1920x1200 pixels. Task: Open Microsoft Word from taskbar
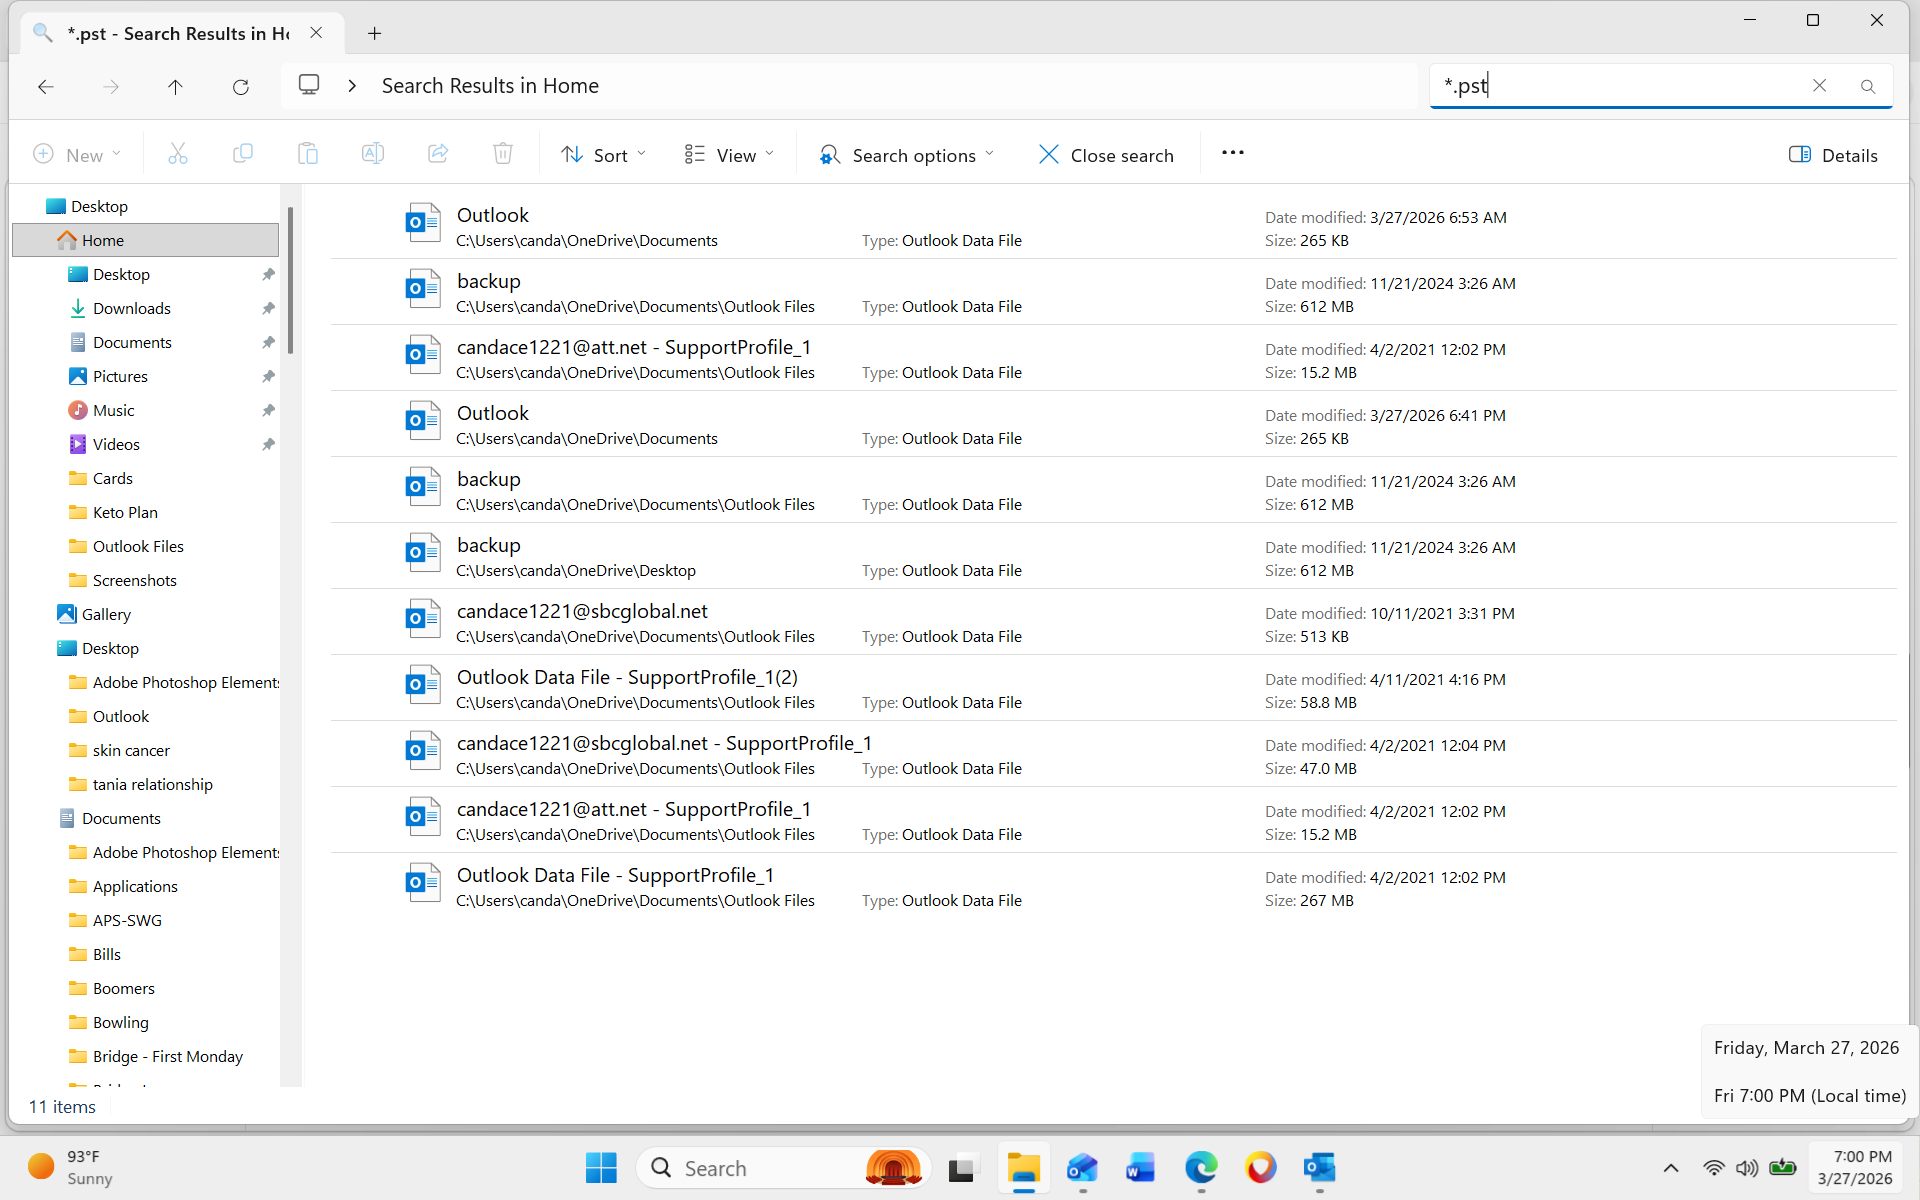(1140, 1168)
